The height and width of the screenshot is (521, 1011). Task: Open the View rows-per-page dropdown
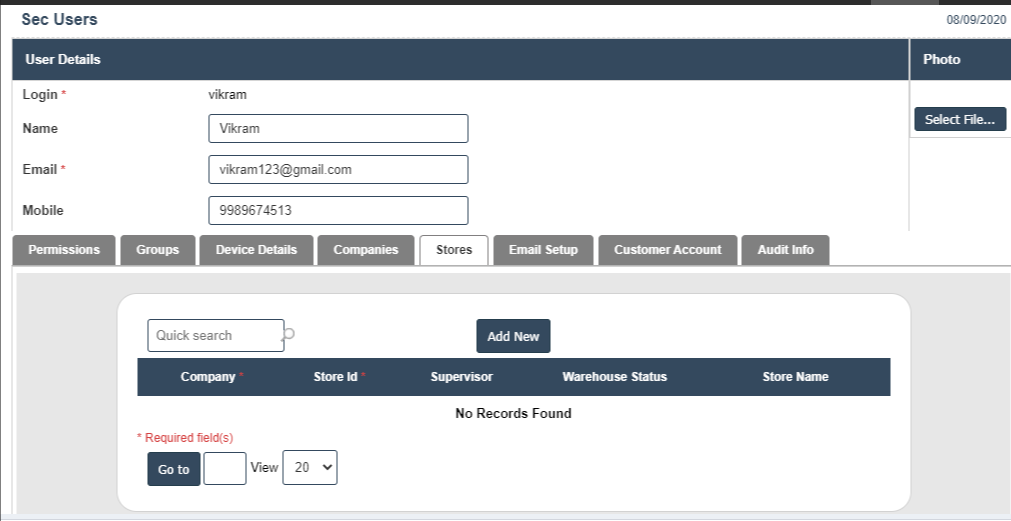(x=310, y=468)
